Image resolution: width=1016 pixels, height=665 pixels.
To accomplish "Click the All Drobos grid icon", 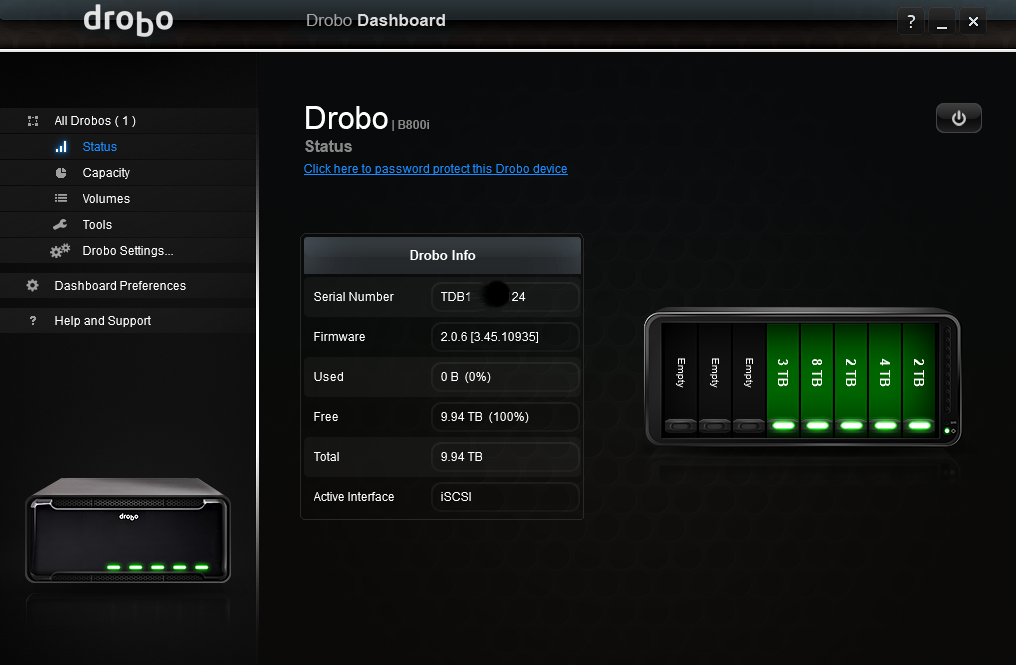I will (x=33, y=121).
